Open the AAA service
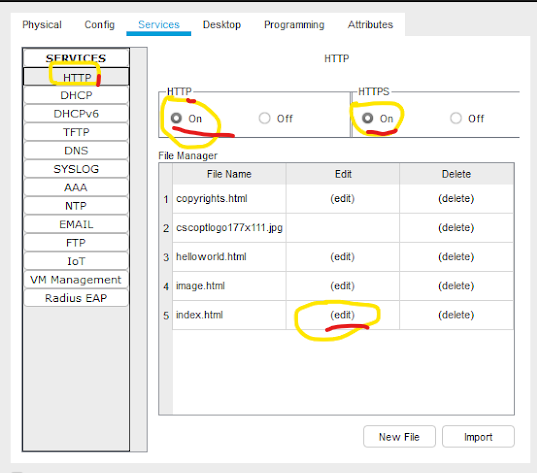 click(76, 188)
